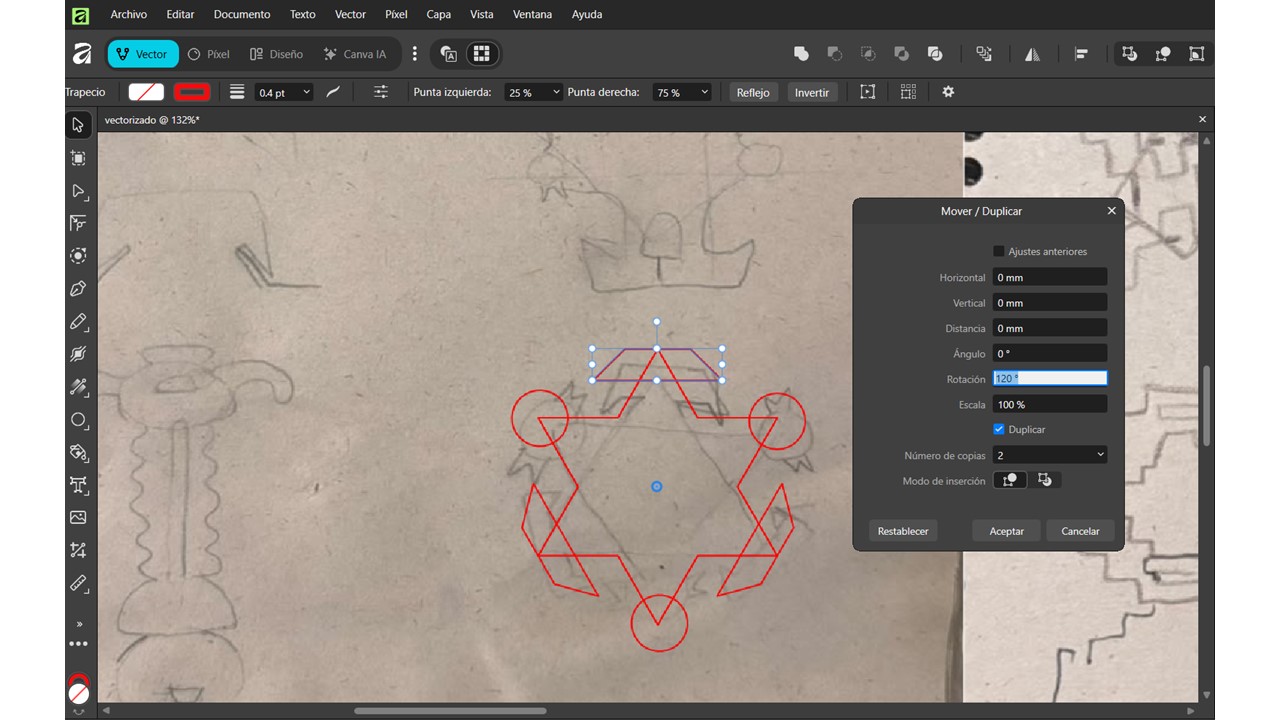Select the Measure ruler tool
1280x720 pixels.
pyautogui.click(x=78, y=583)
